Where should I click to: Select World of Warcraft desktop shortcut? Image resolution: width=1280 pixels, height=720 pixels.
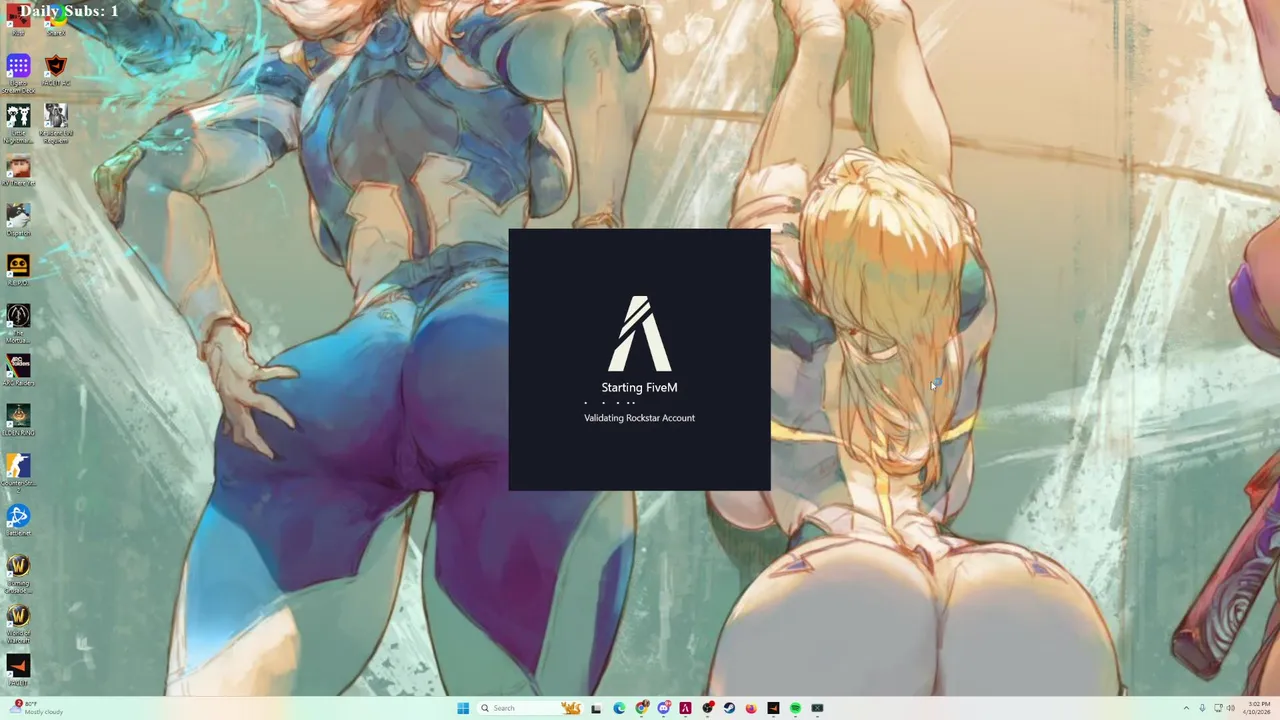pyautogui.click(x=18, y=624)
